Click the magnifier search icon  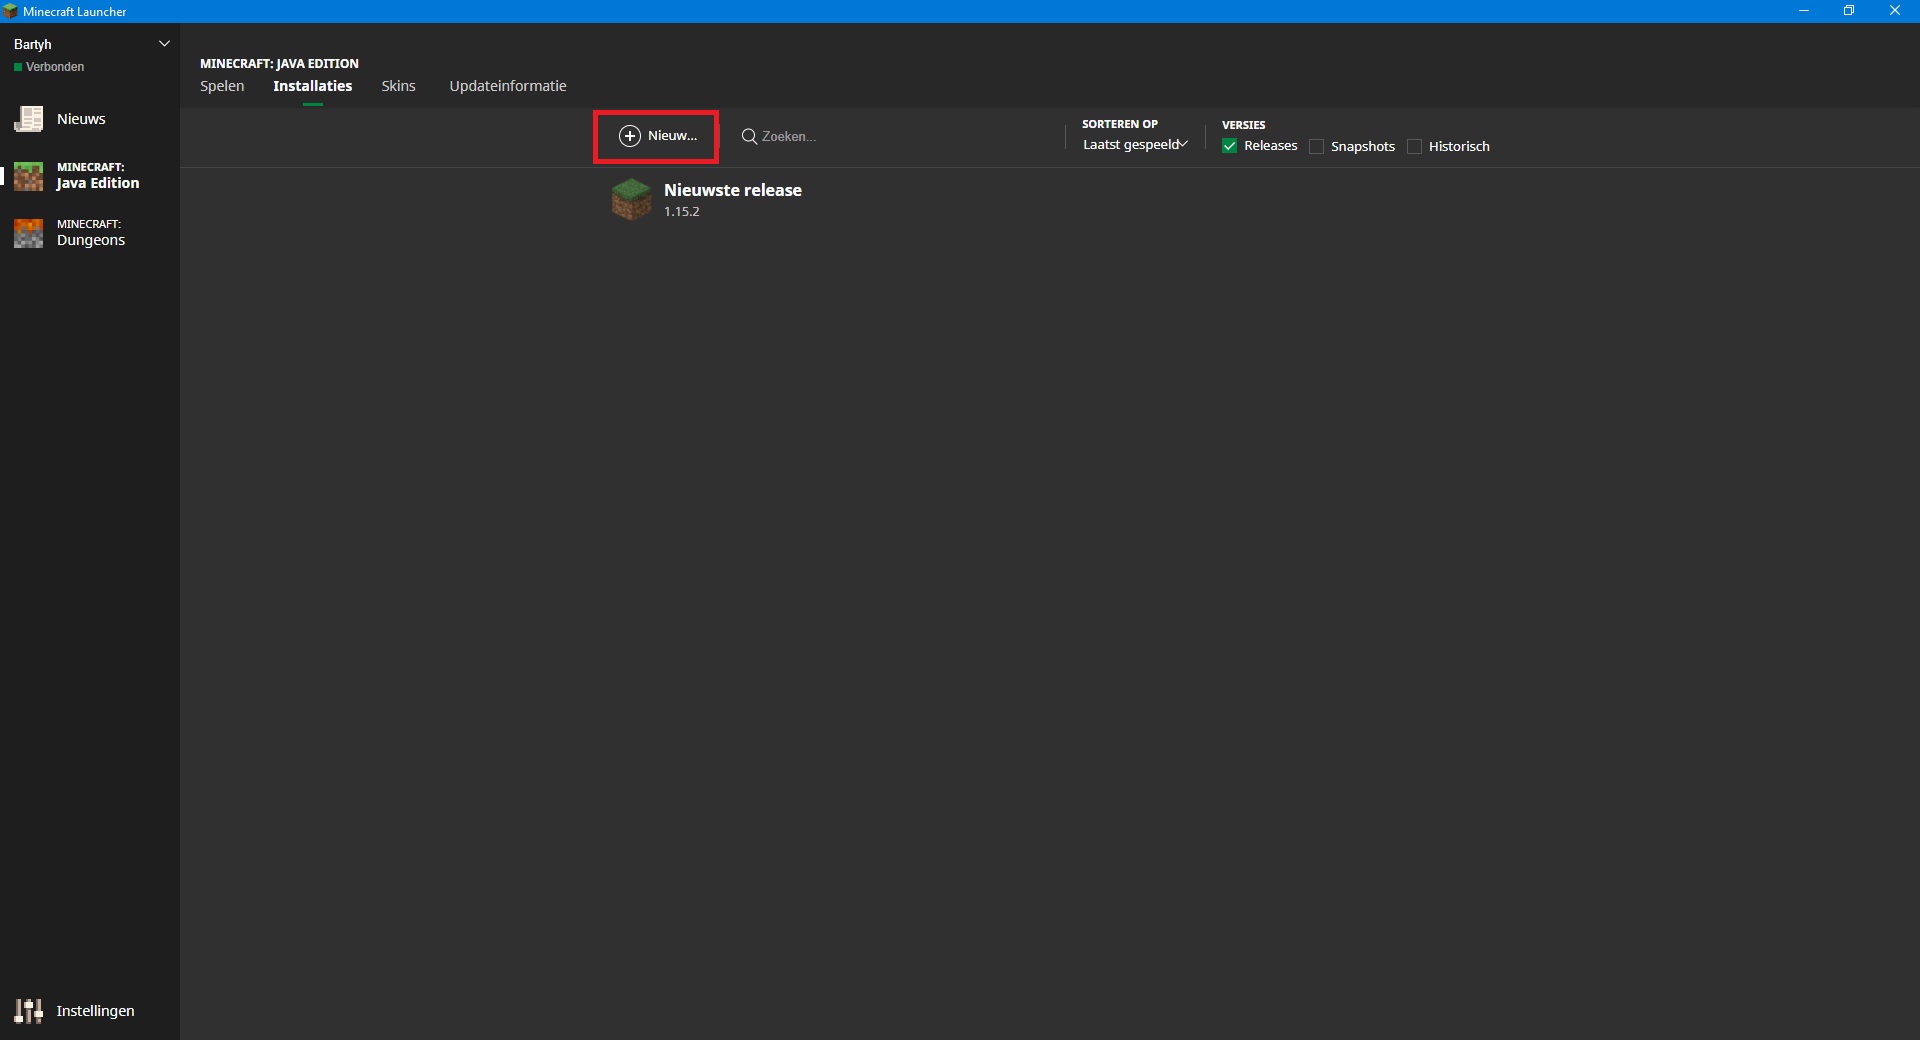click(749, 136)
